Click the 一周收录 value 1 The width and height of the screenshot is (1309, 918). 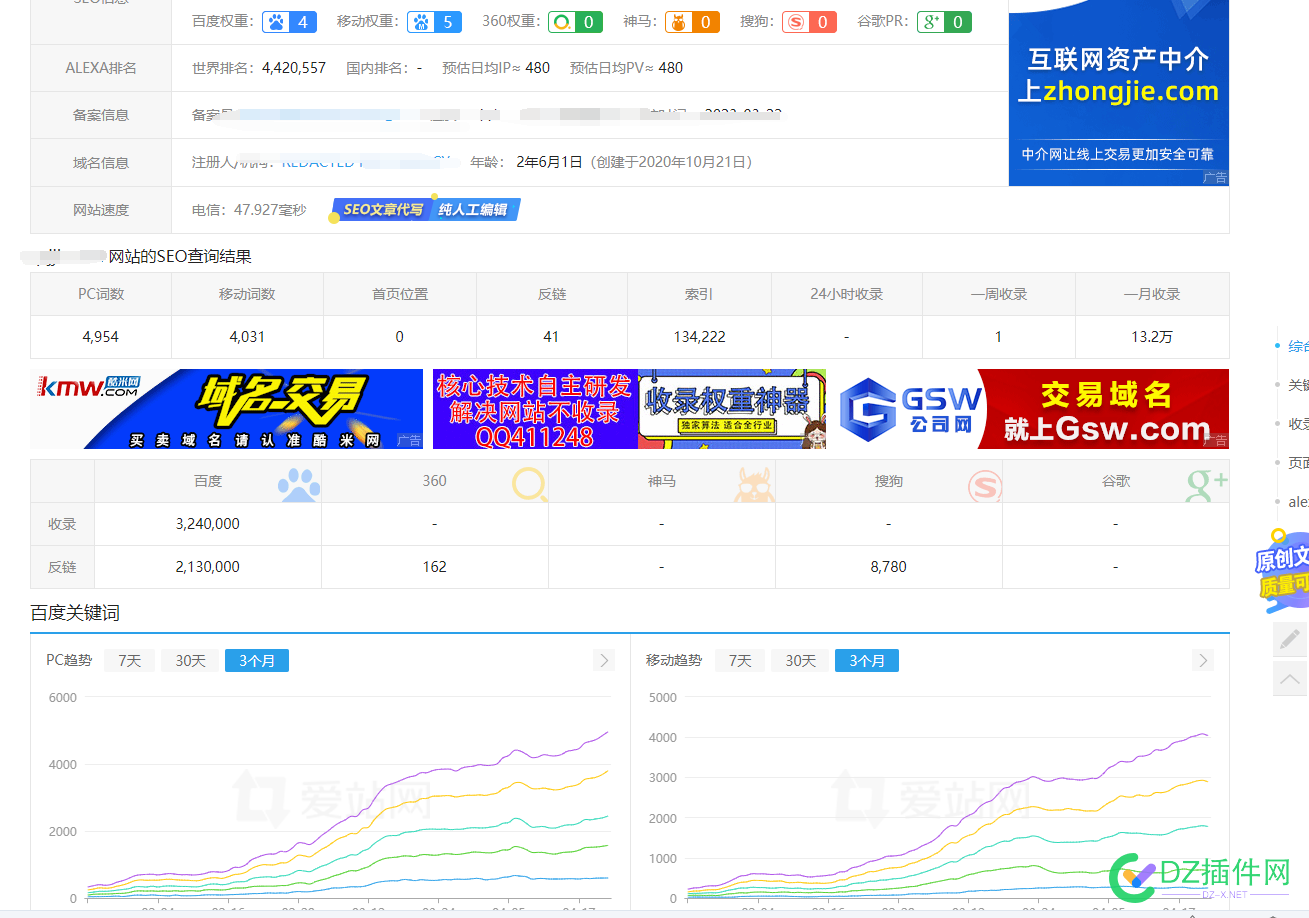pyautogui.click(x=998, y=337)
